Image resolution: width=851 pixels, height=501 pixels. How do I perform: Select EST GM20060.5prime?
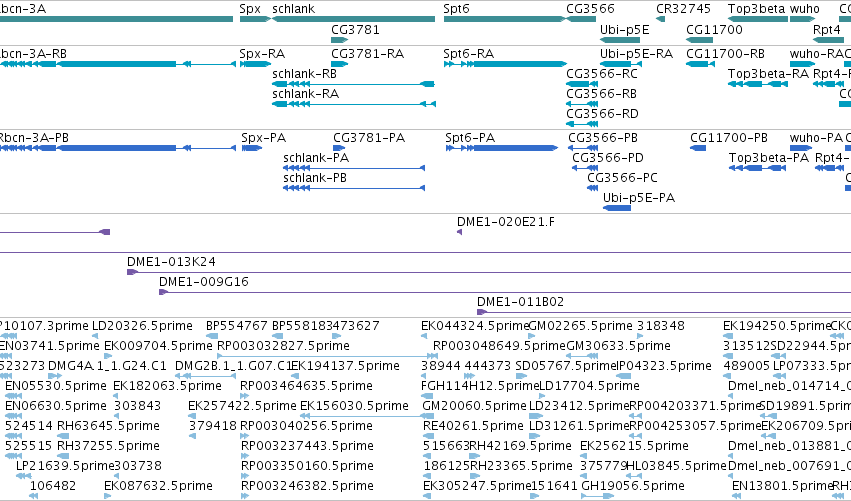pos(474,407)
